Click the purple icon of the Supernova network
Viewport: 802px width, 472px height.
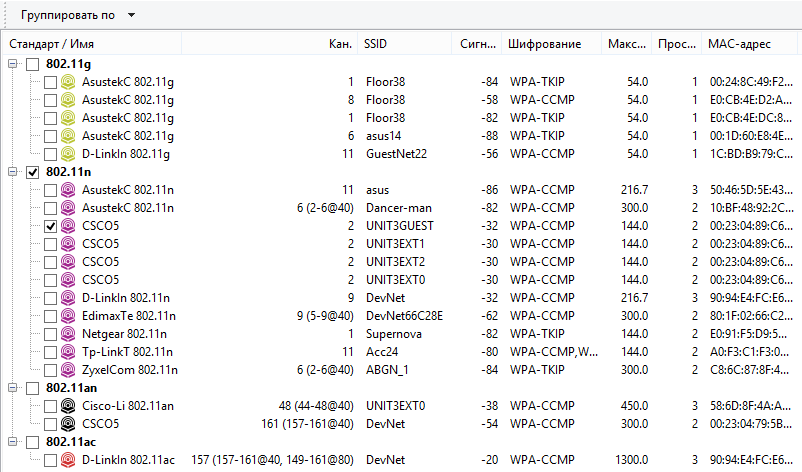coord(68,334)
